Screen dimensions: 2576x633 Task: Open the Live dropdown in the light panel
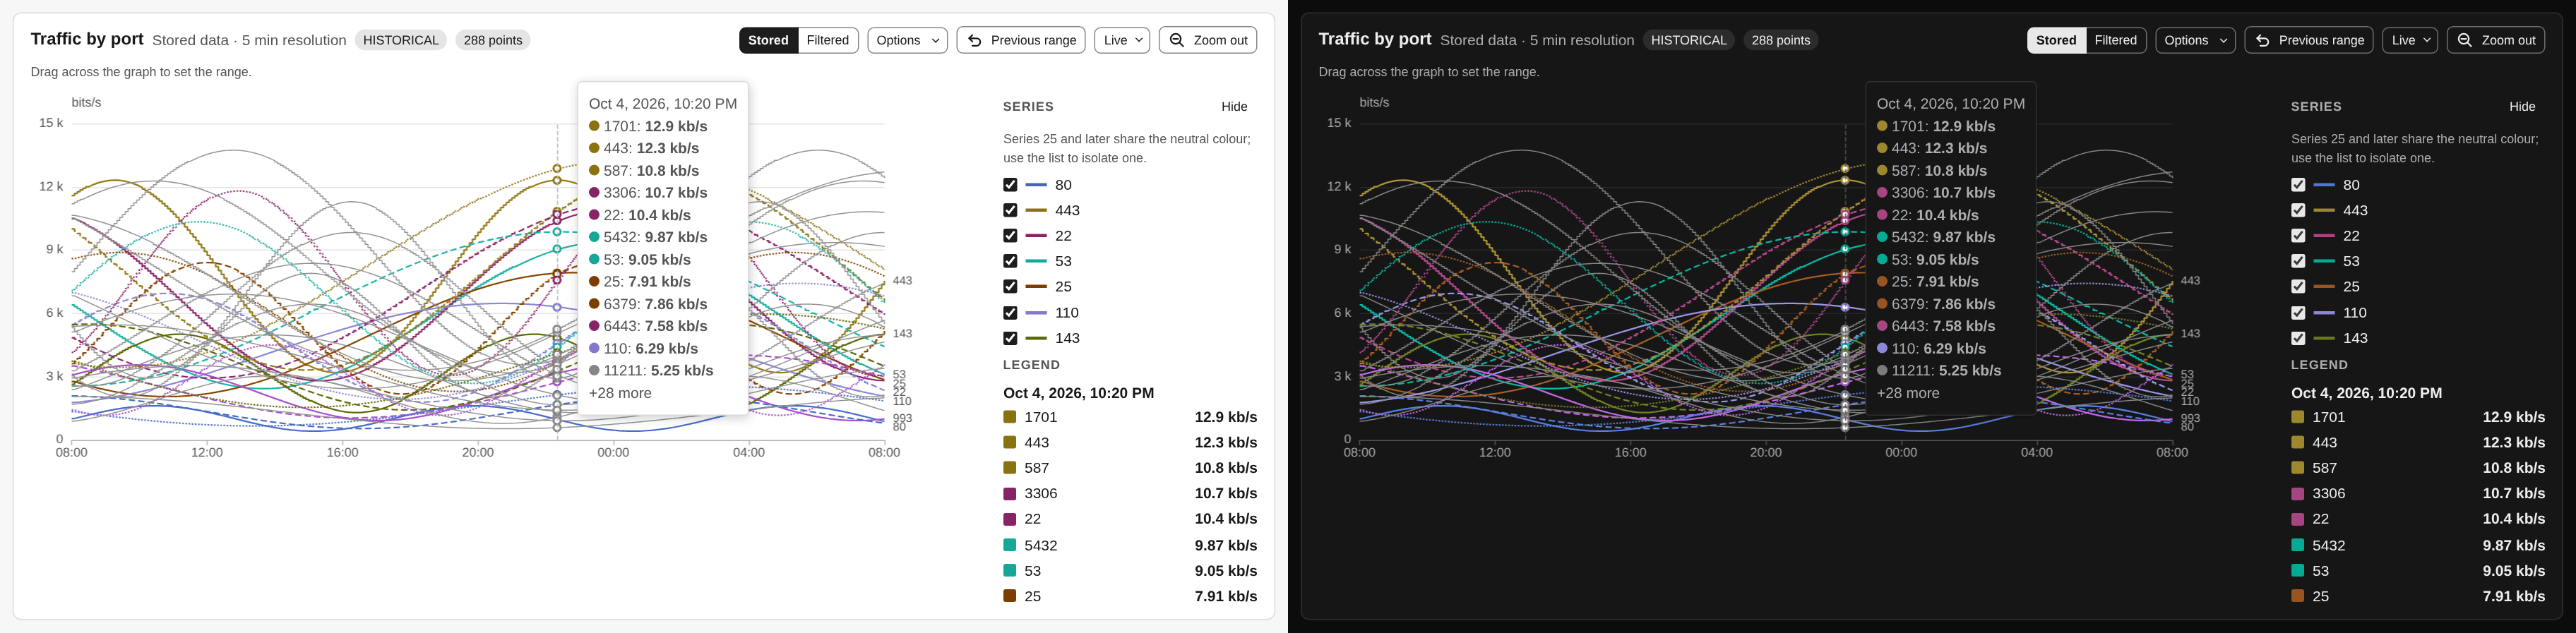1122,40
